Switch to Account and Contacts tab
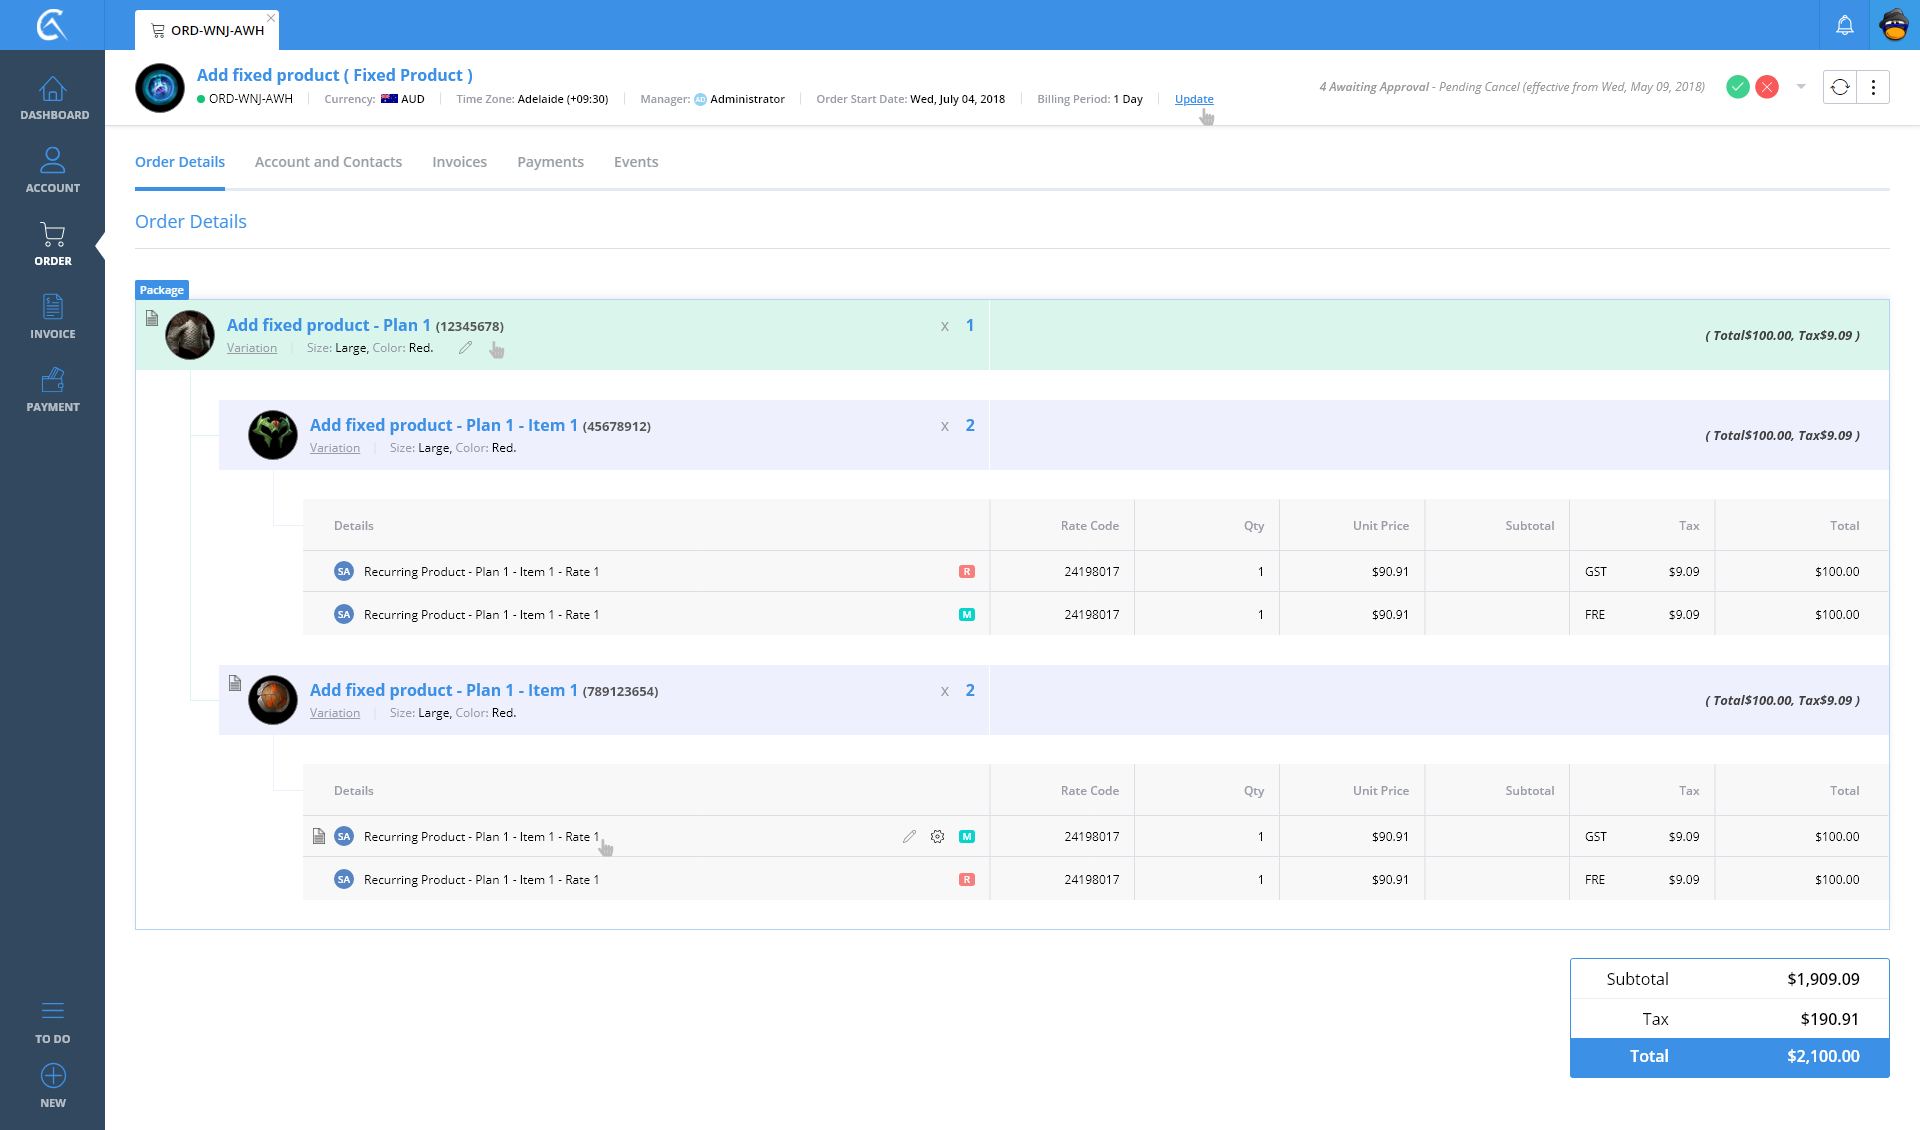Screen dimensions: 1920x1130 (328, 162)
